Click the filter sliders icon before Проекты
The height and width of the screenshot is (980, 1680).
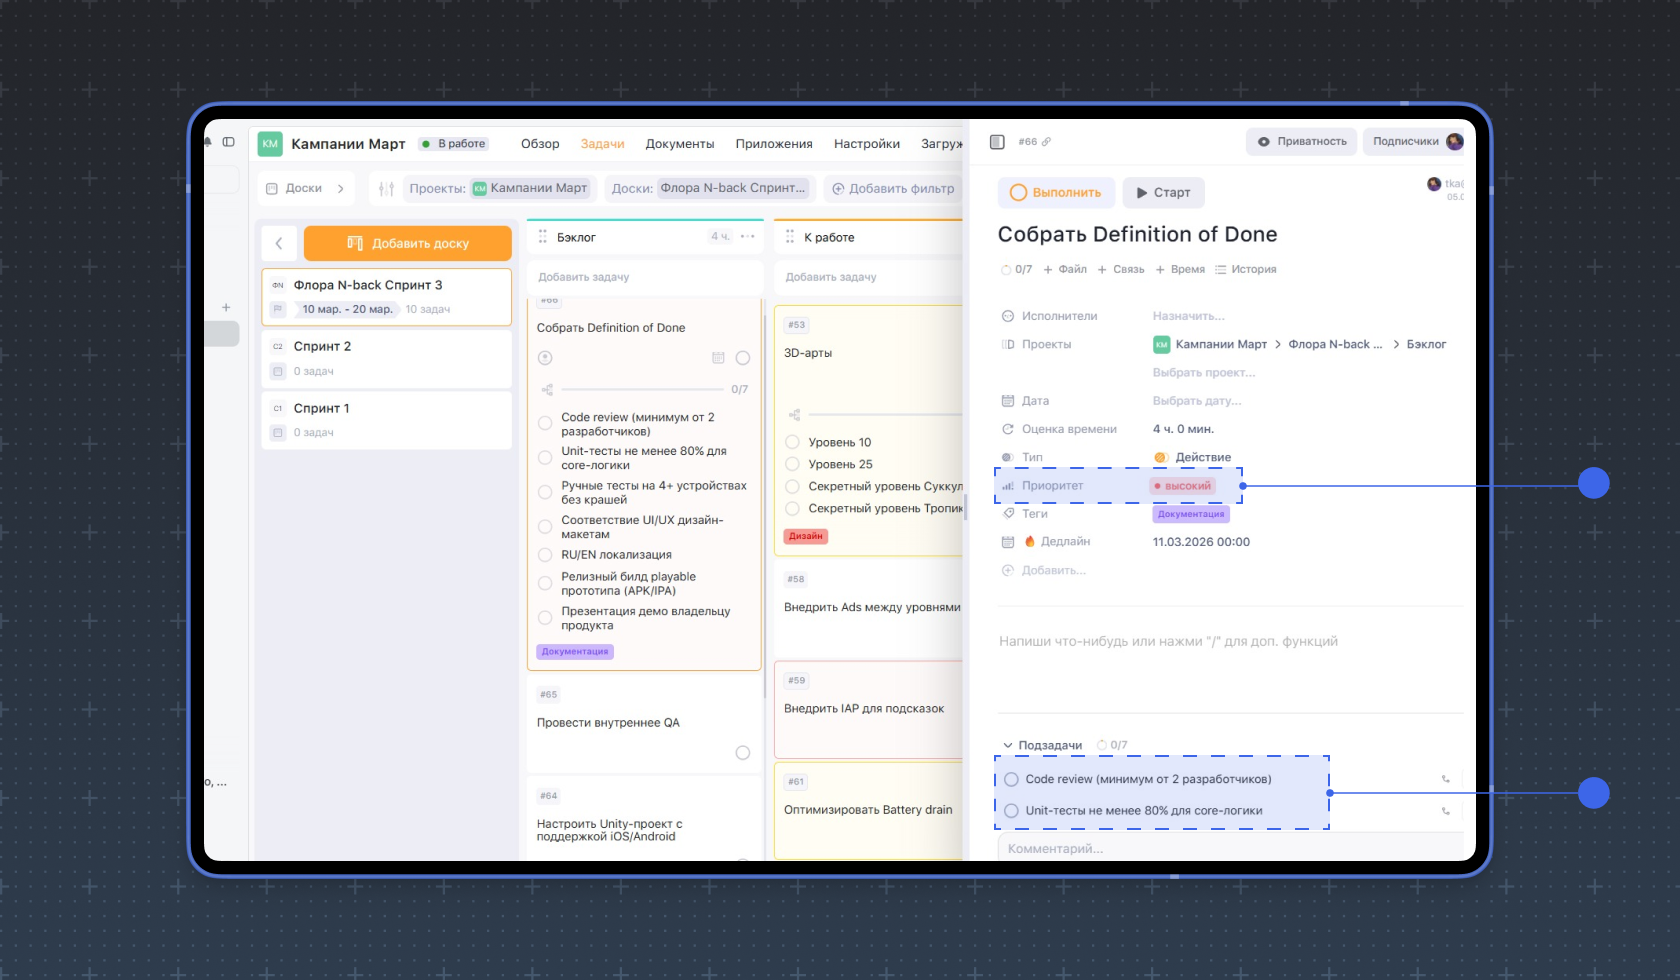point(386,189)
